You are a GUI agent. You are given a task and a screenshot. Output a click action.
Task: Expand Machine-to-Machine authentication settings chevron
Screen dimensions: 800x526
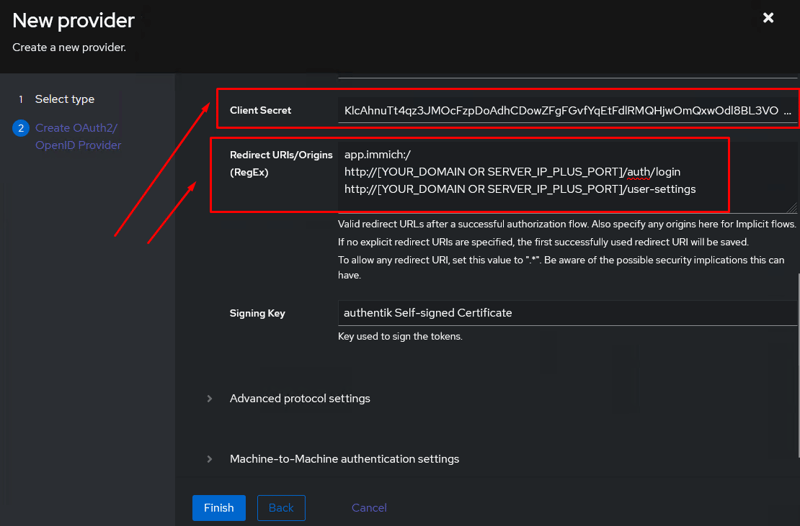[x=210, y=459]
